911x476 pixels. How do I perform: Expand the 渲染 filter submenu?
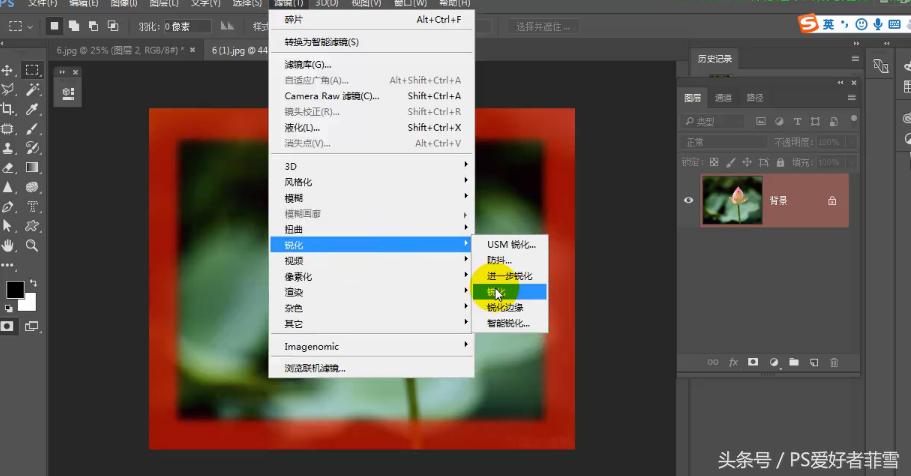[x=372, y=292]
